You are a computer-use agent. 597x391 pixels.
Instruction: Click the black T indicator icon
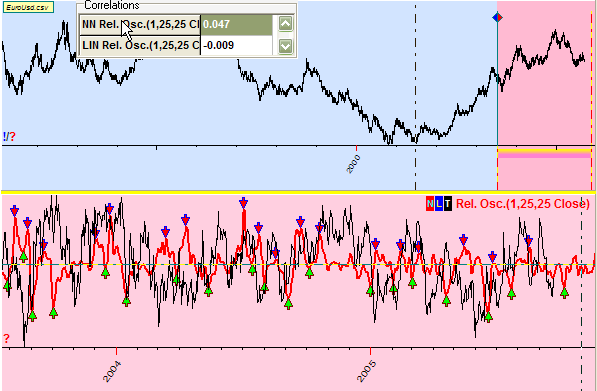click(x=447, y=204)
